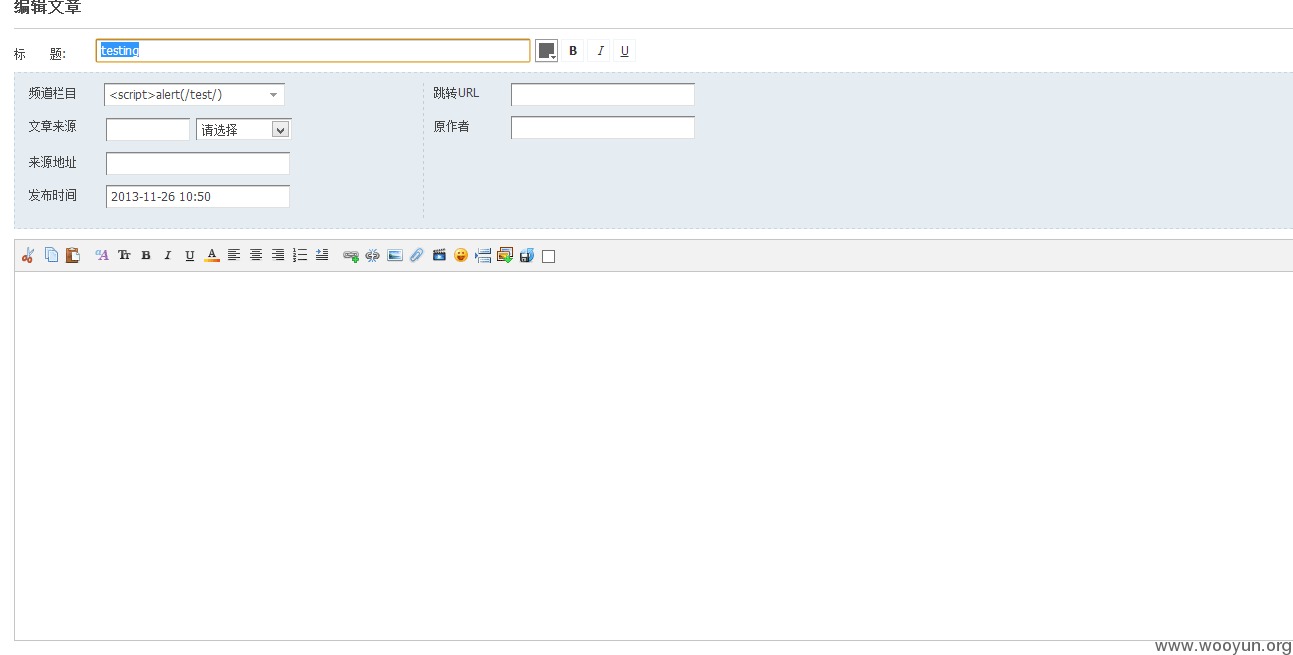This screenshot has height=655, width=1293.
Task: Align text center
Action: tap(256, 255)
